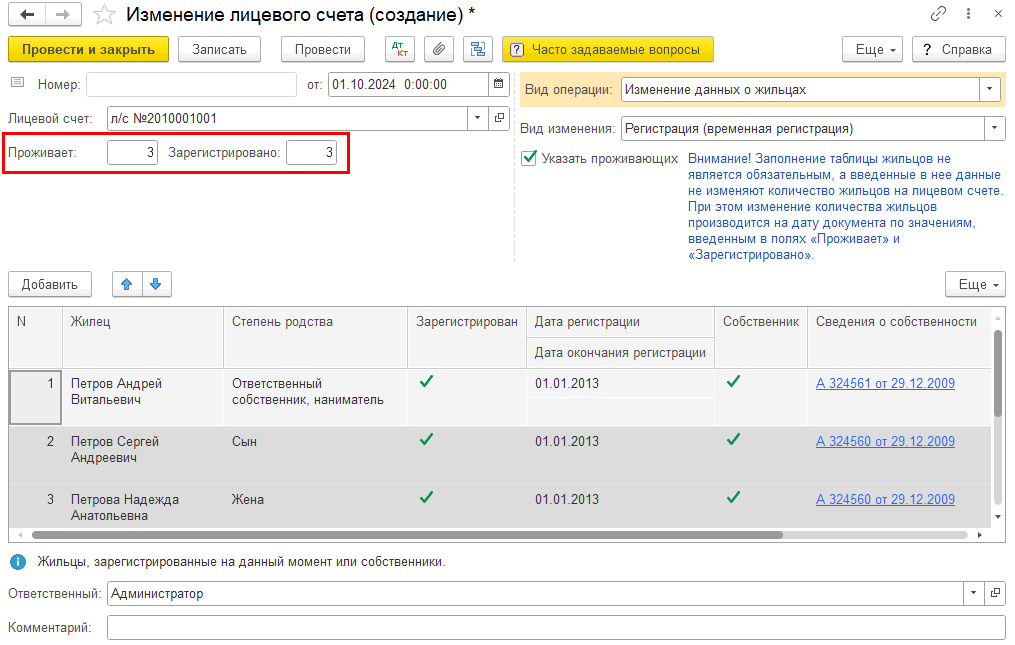This screenshot has width=1015, height=645.
Task: Expand the Вид изменения dropdown
Action: 994,129
